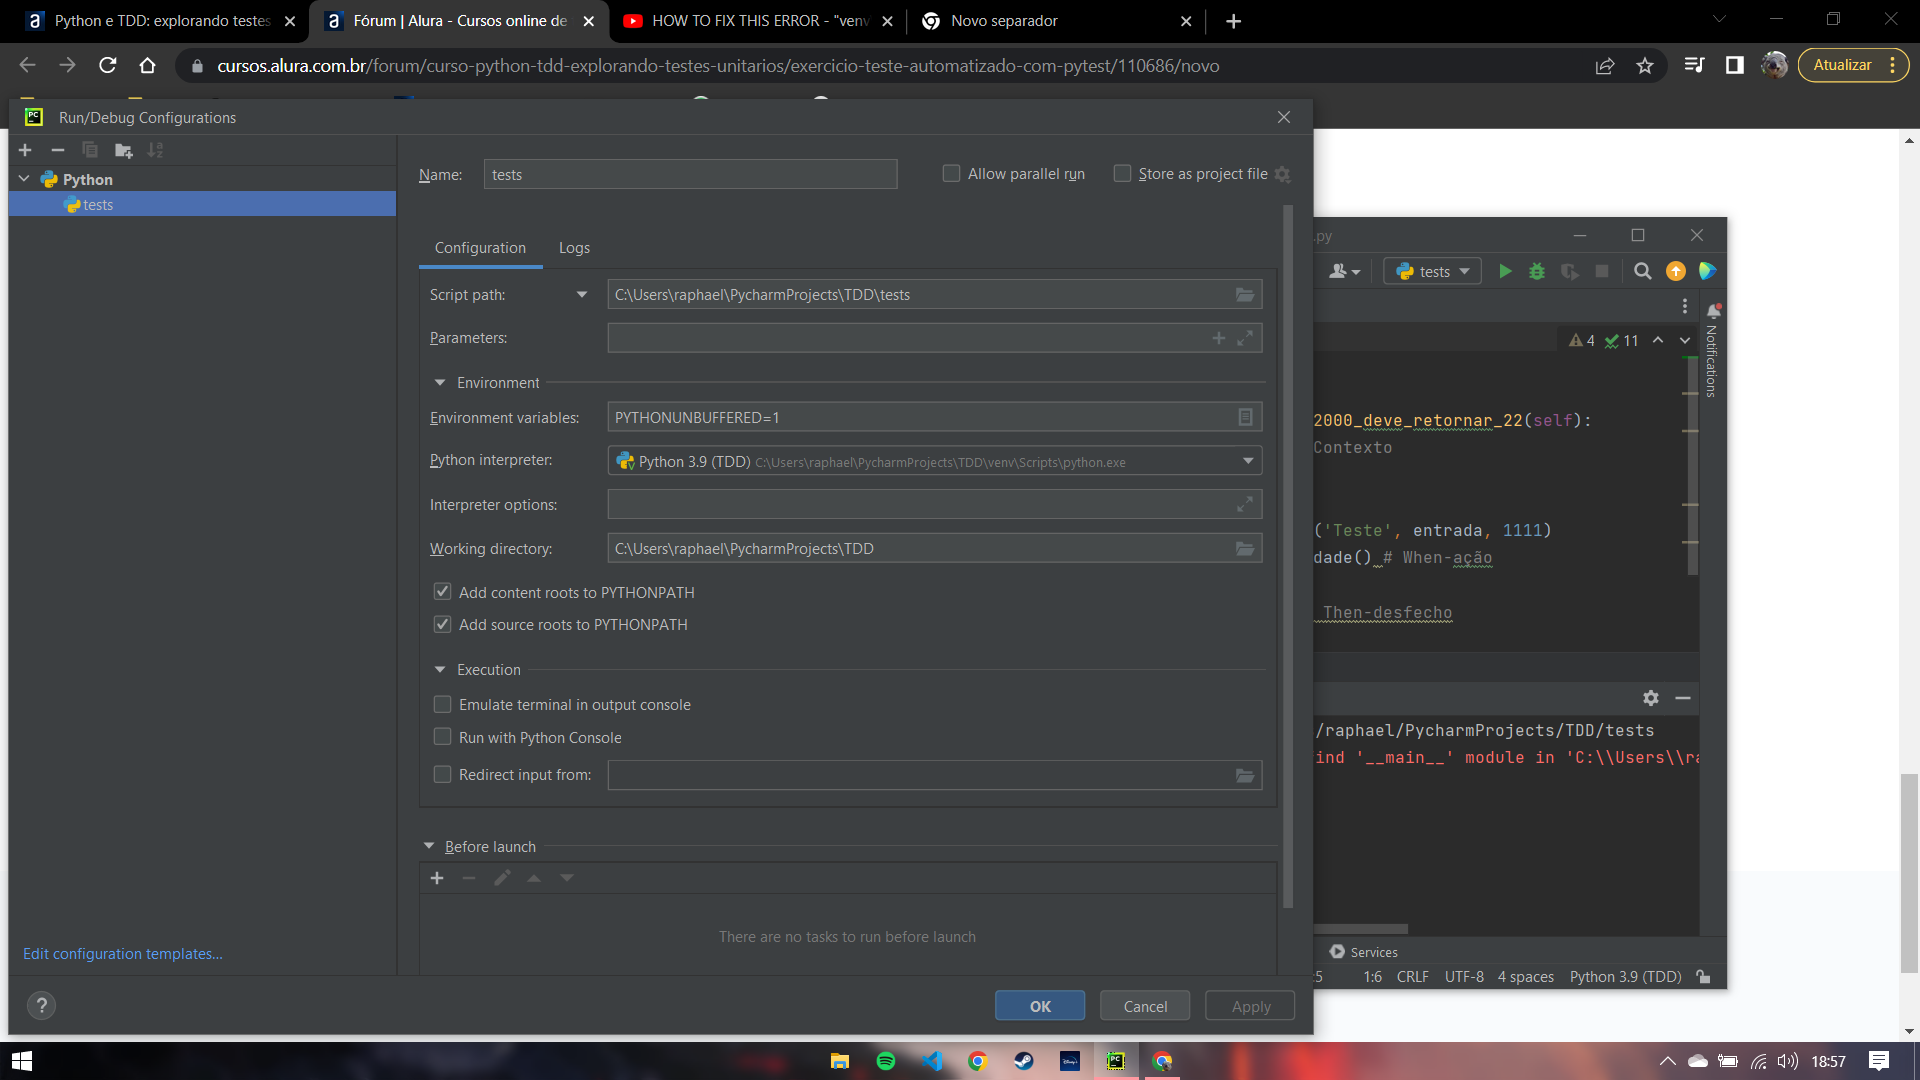
Task: Switch to Python e TDD browser tab
Action: (160, 21)
